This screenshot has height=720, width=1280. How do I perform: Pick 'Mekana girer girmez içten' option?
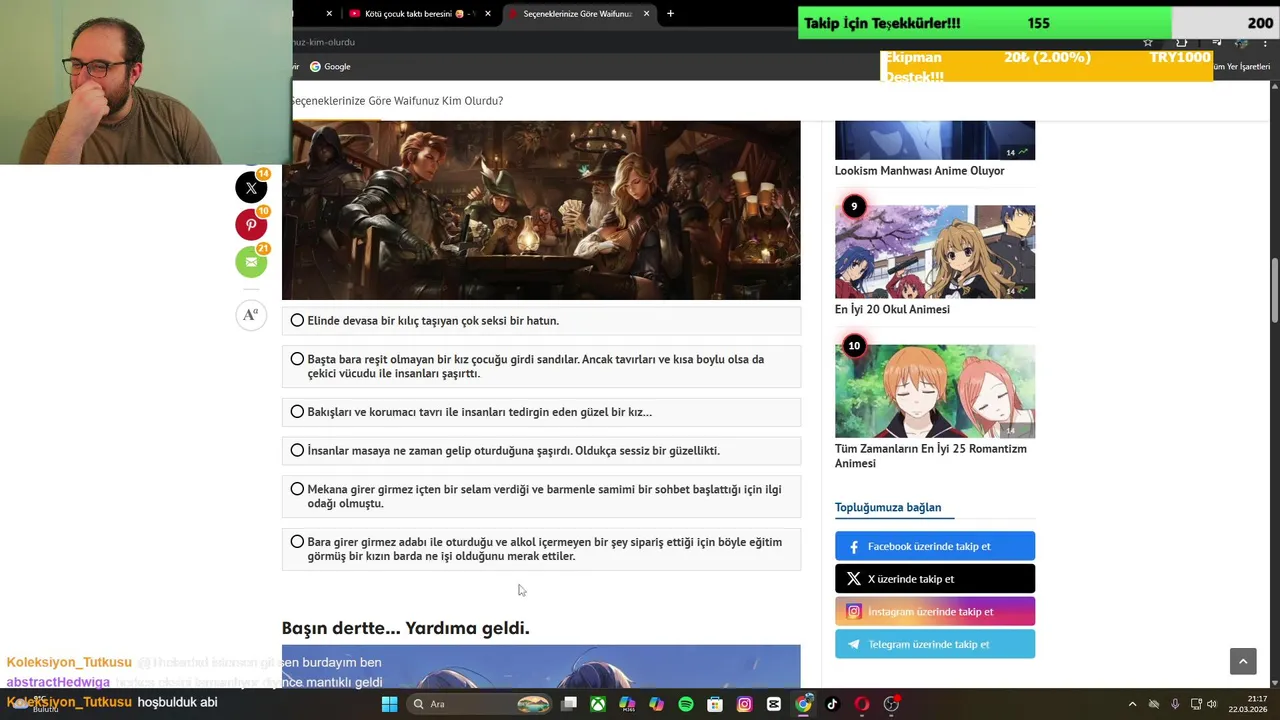(541, 496)
